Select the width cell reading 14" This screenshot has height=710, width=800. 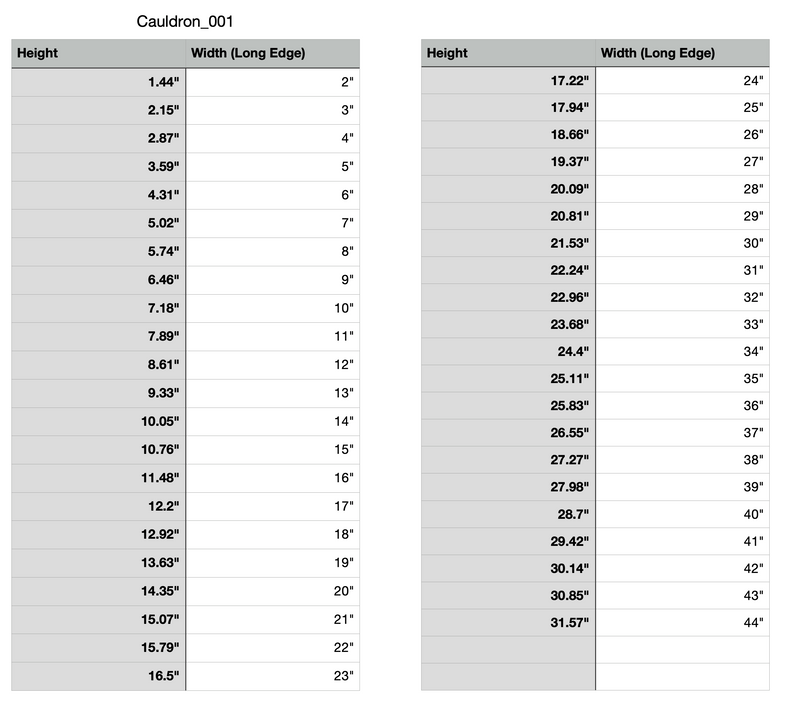272,422
